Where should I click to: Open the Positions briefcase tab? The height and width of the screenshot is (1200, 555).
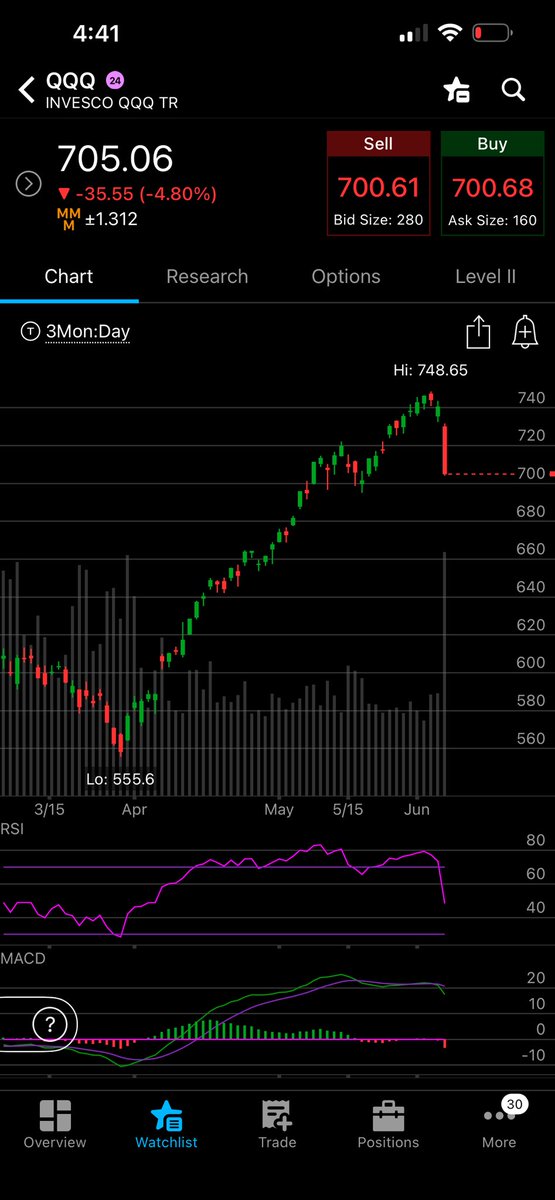pyautogui.click(x=388, y=1125)
